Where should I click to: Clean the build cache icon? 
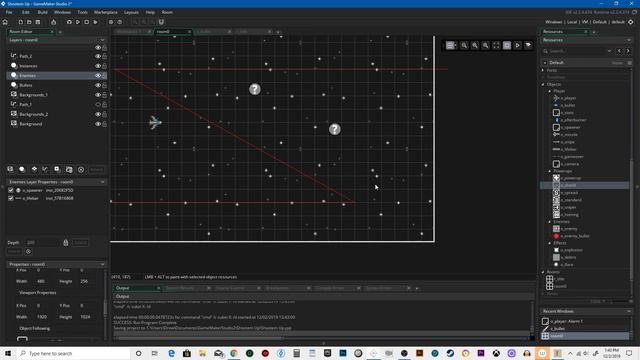pyautogui.click(x=96, y=22)
